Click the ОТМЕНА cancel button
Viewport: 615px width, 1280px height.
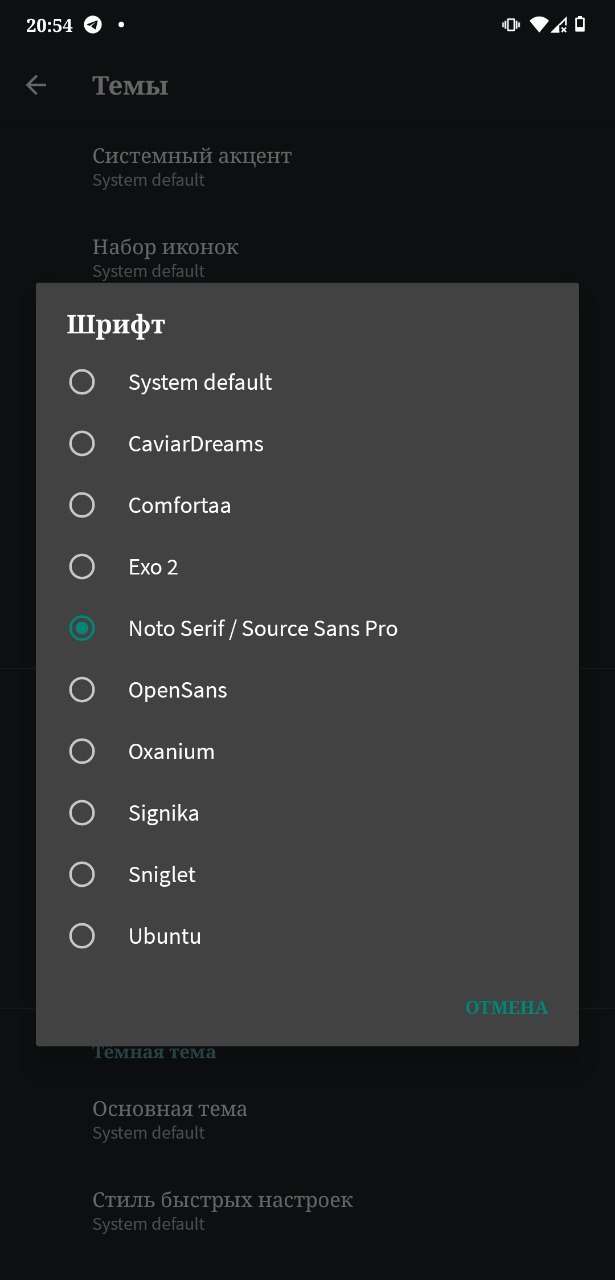[x=507, y=1008]
